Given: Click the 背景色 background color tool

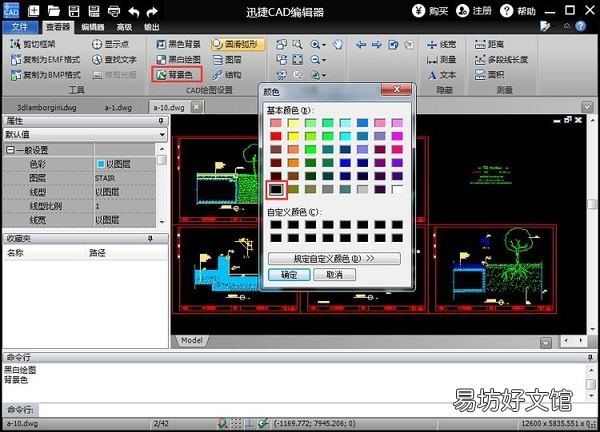Looking at the screenshot, I should [177, 74].
